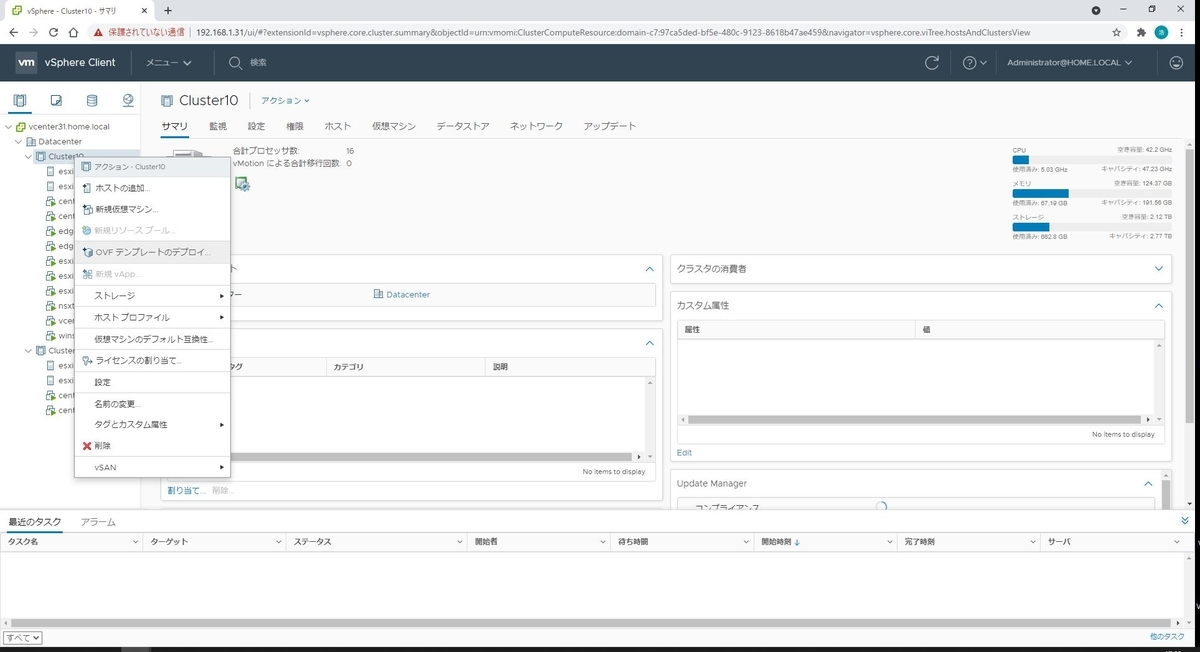Open the Storage inventory view icon

92,100
